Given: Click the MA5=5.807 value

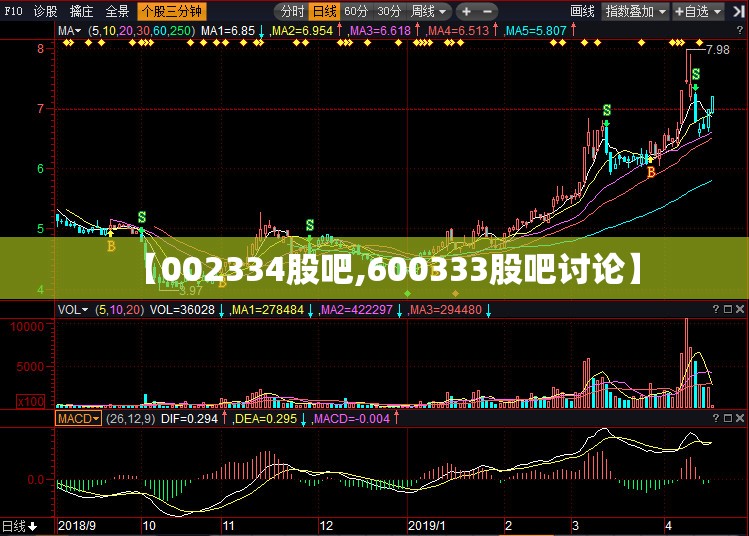Looking at the screenshot, I should point(536,31).
